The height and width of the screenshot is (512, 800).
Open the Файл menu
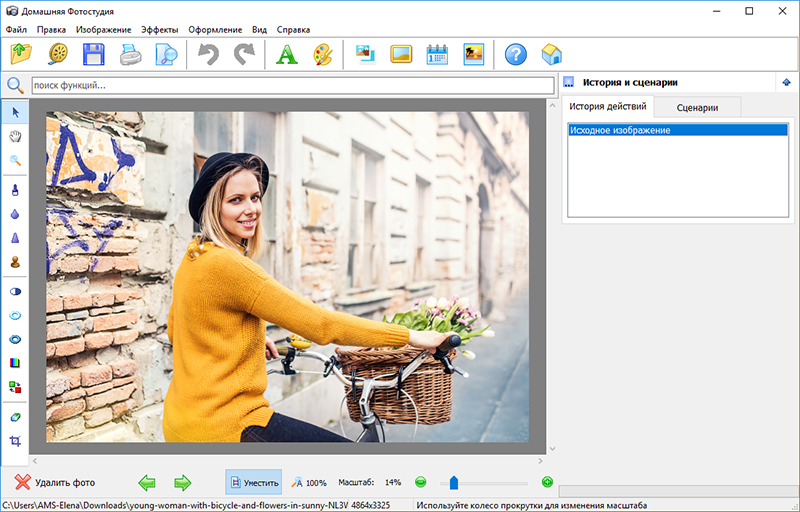pos(16,30)
